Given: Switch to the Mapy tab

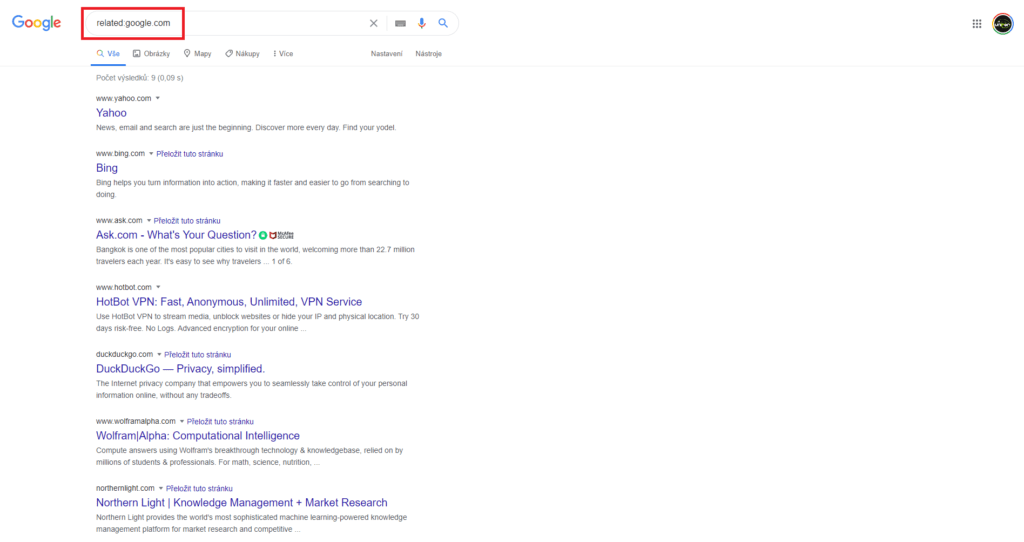Looking at the screenshot, I should [x=197, y=53].
